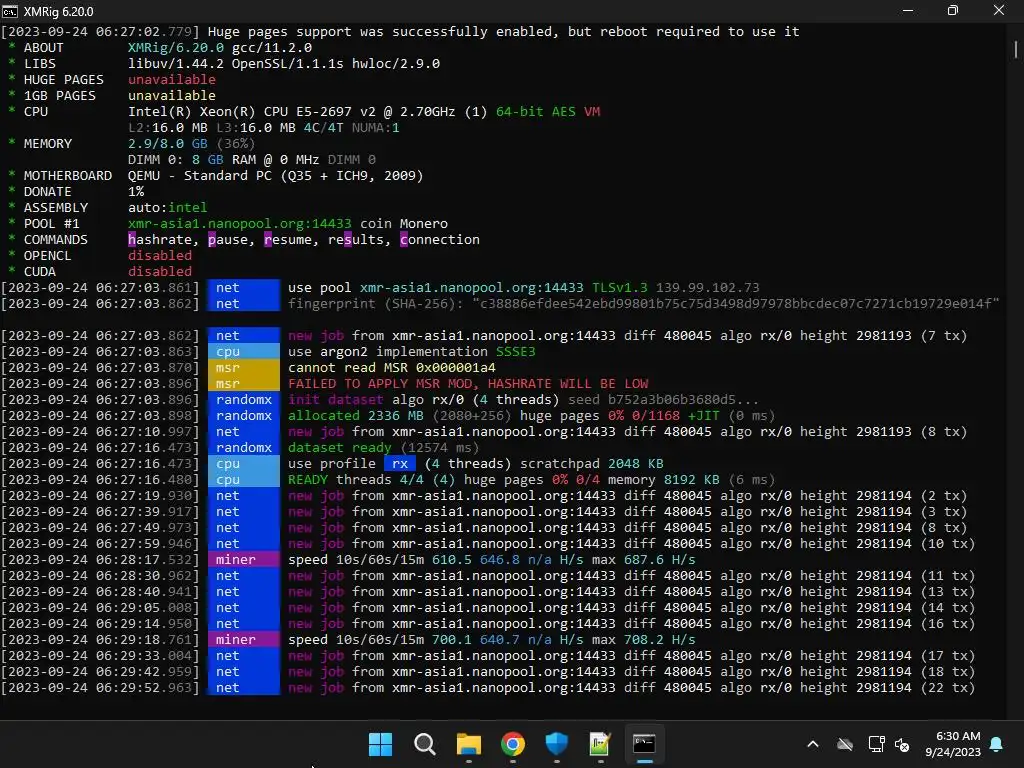Click the console vertical scrollbar thumb

tap(1016, 50)
